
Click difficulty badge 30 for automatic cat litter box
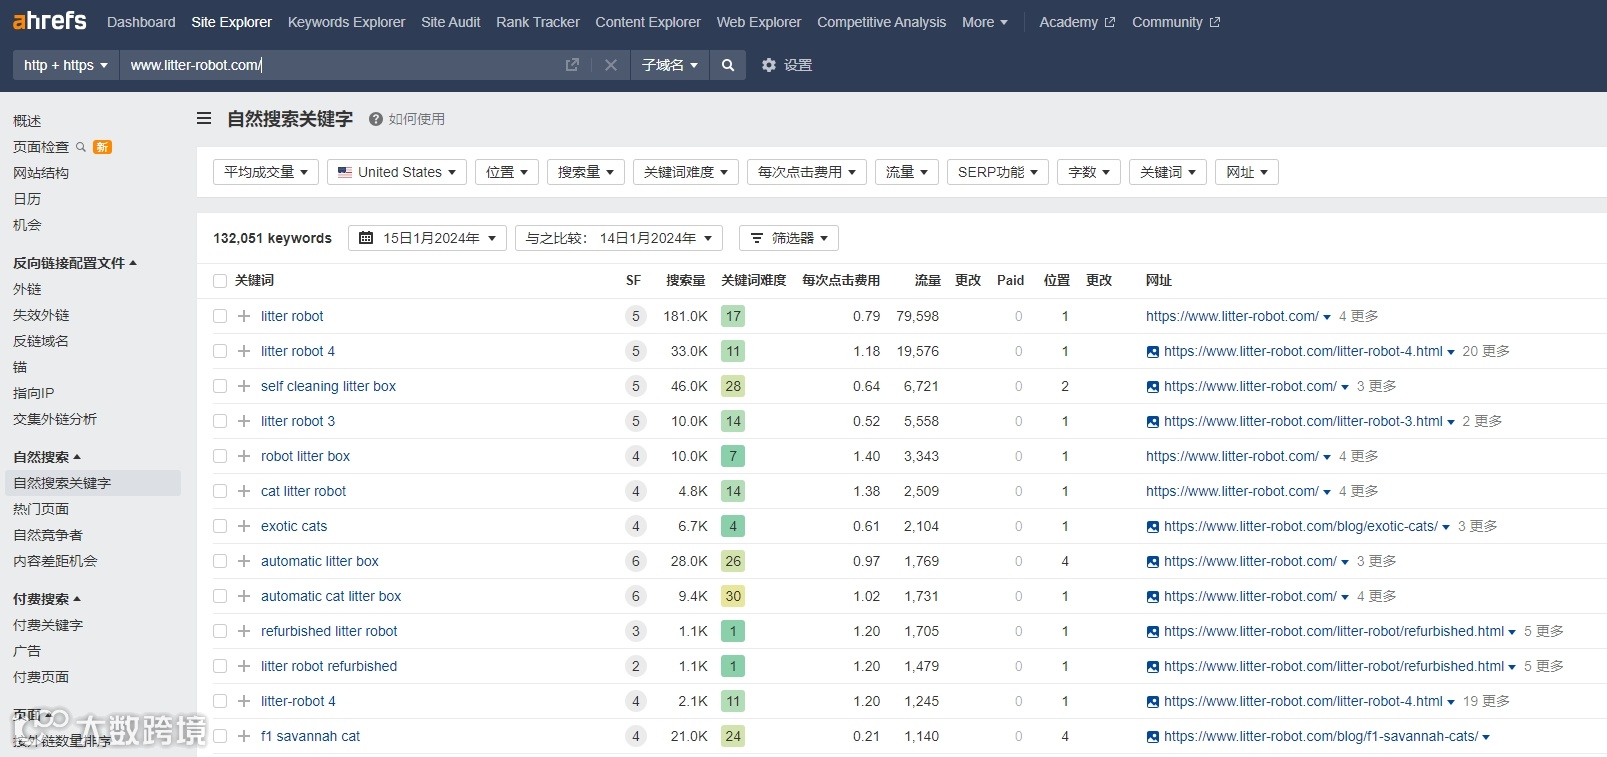[733, 596]
